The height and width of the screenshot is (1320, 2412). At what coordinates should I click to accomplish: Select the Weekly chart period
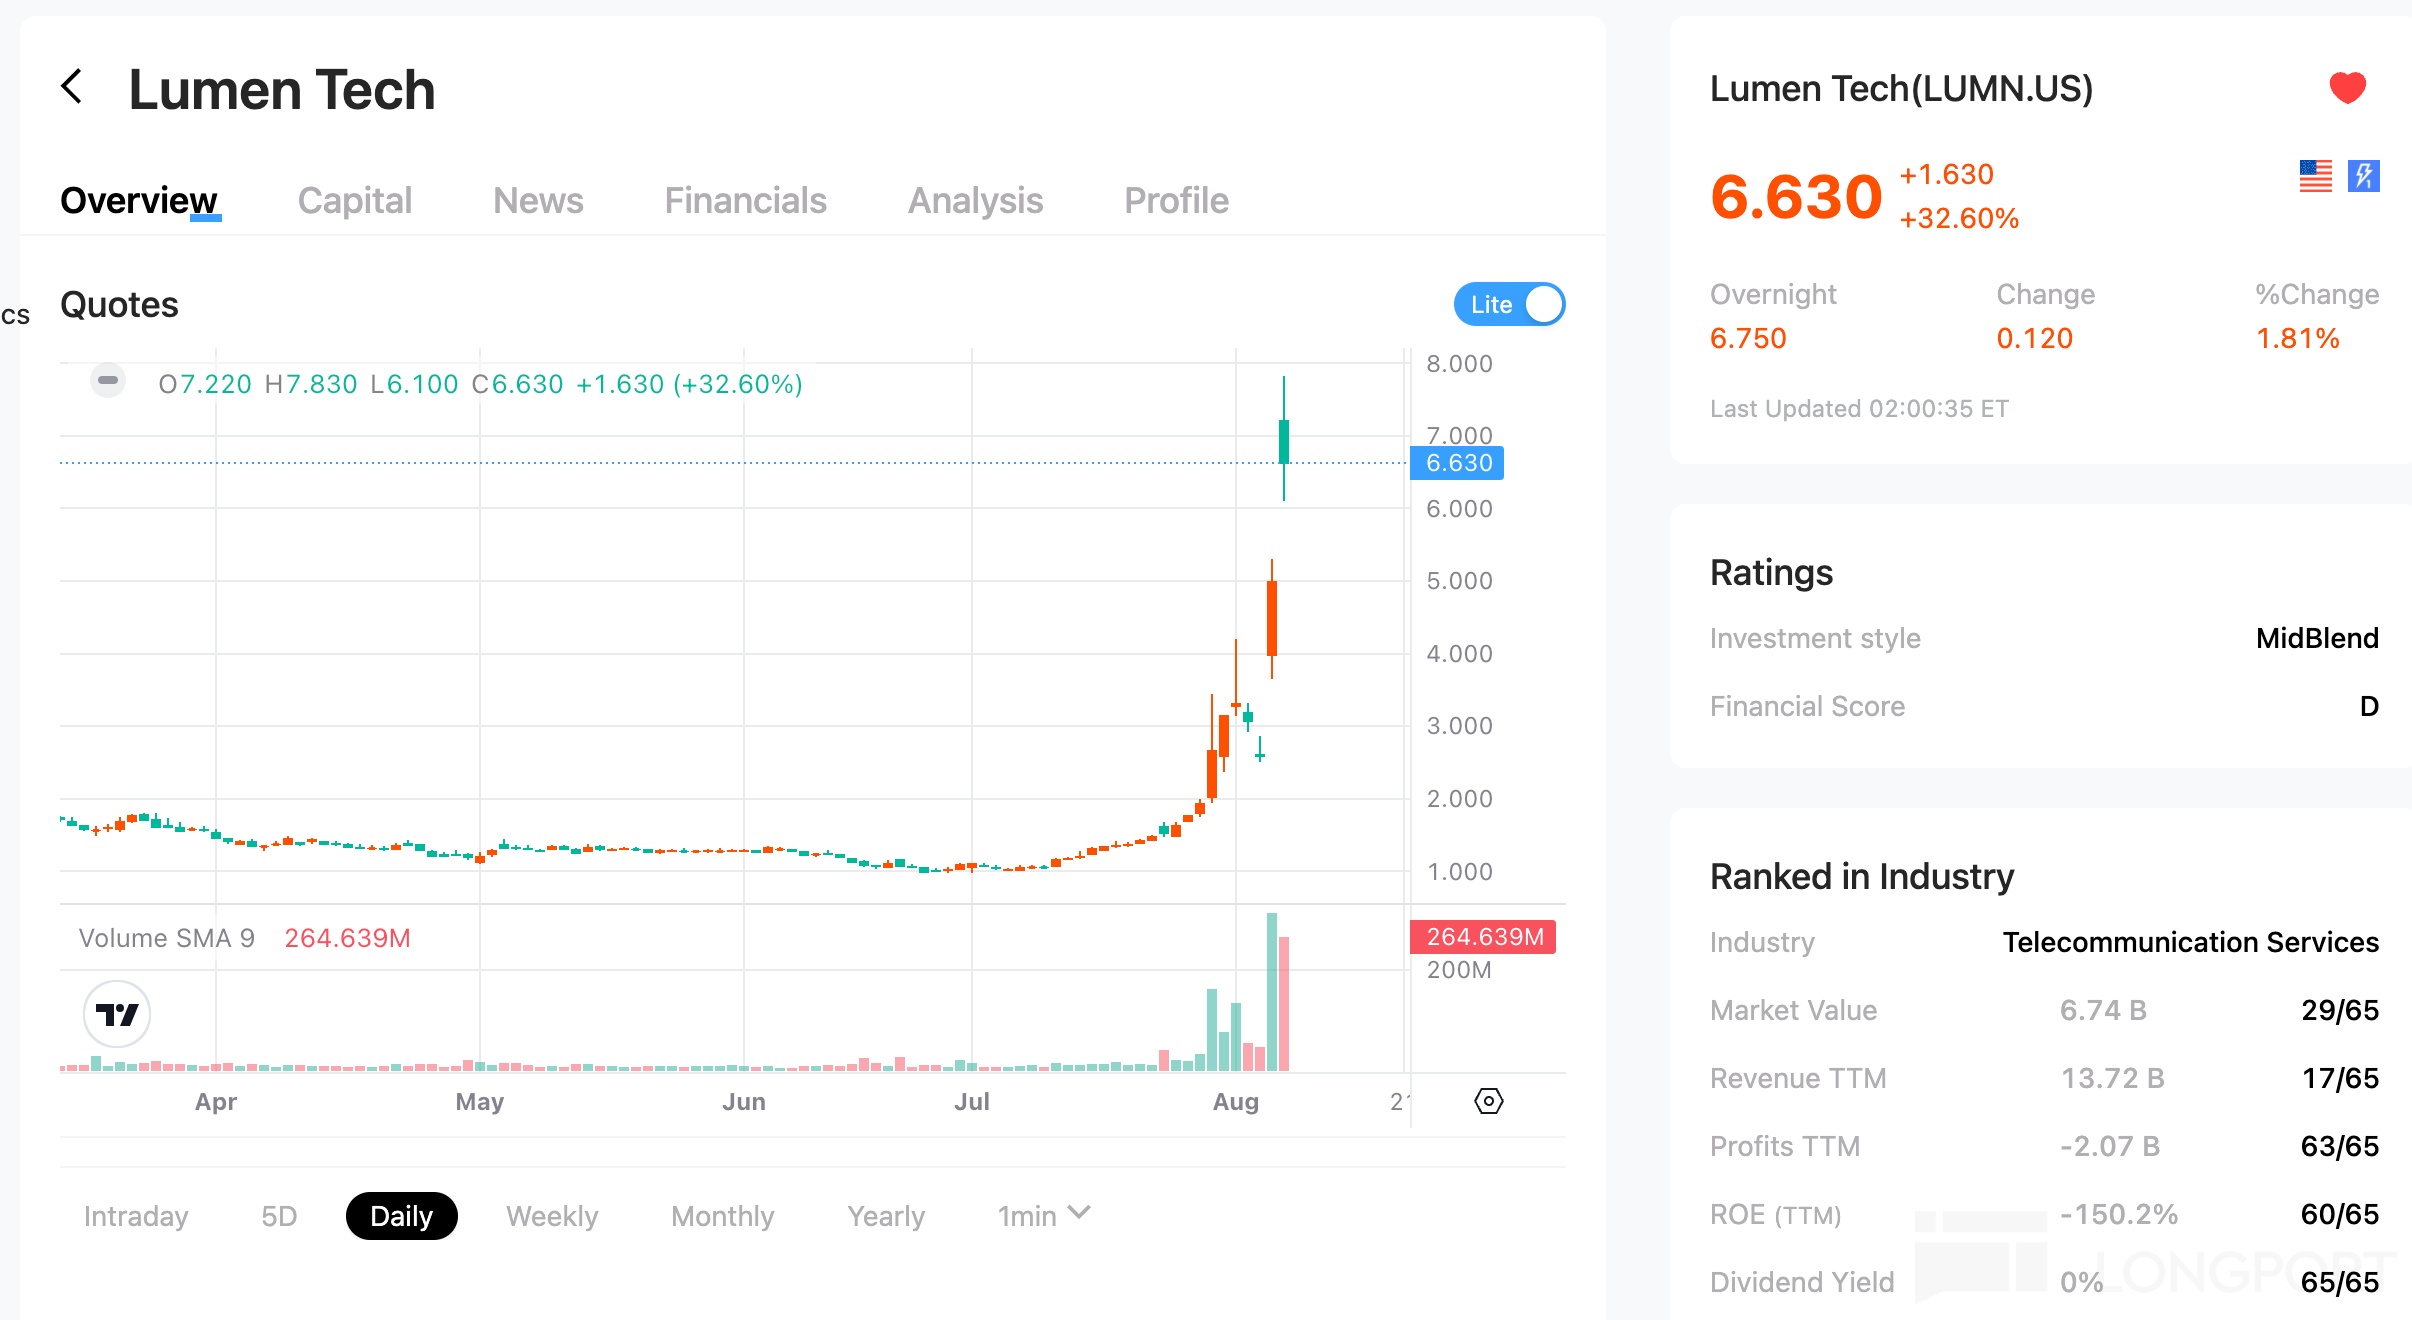(552, 1216)
